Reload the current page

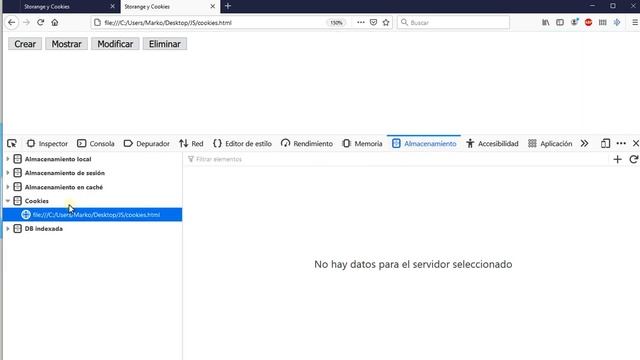[40, 22]
